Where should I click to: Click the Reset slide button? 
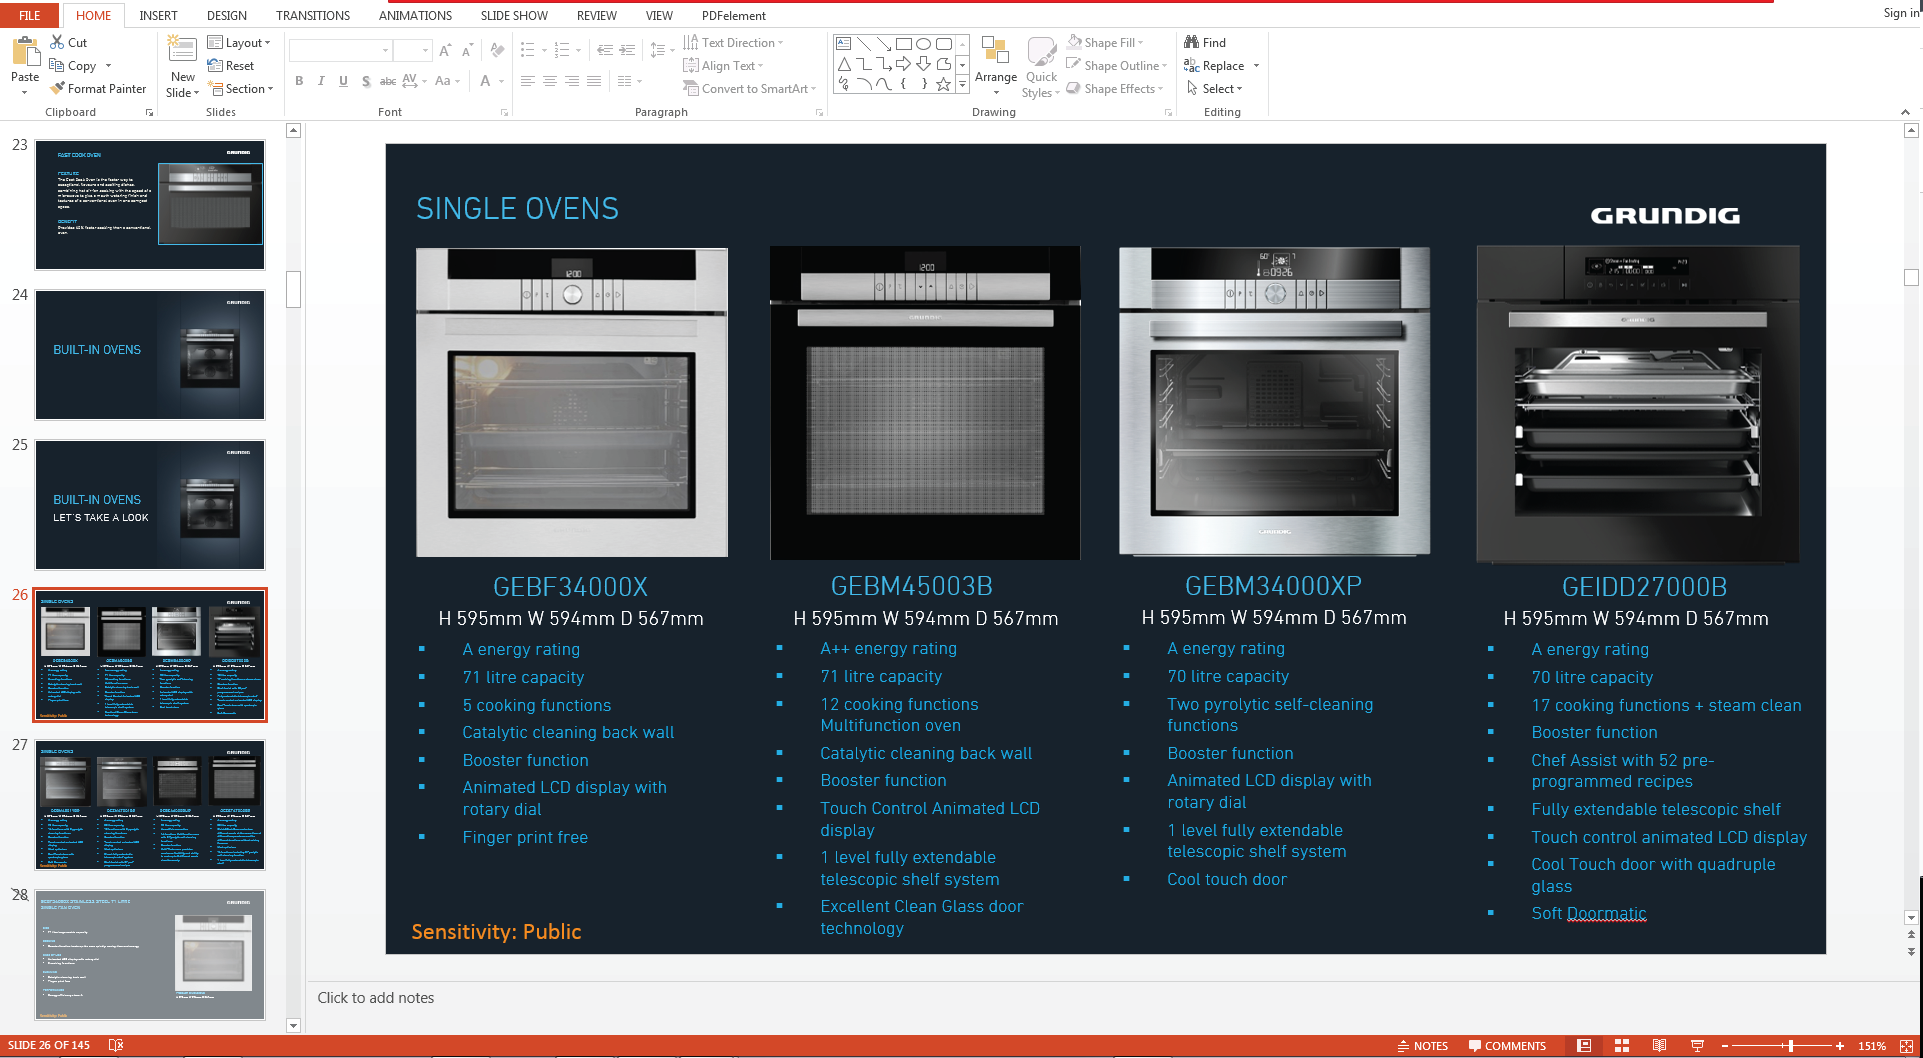click(x=231, y=66)
